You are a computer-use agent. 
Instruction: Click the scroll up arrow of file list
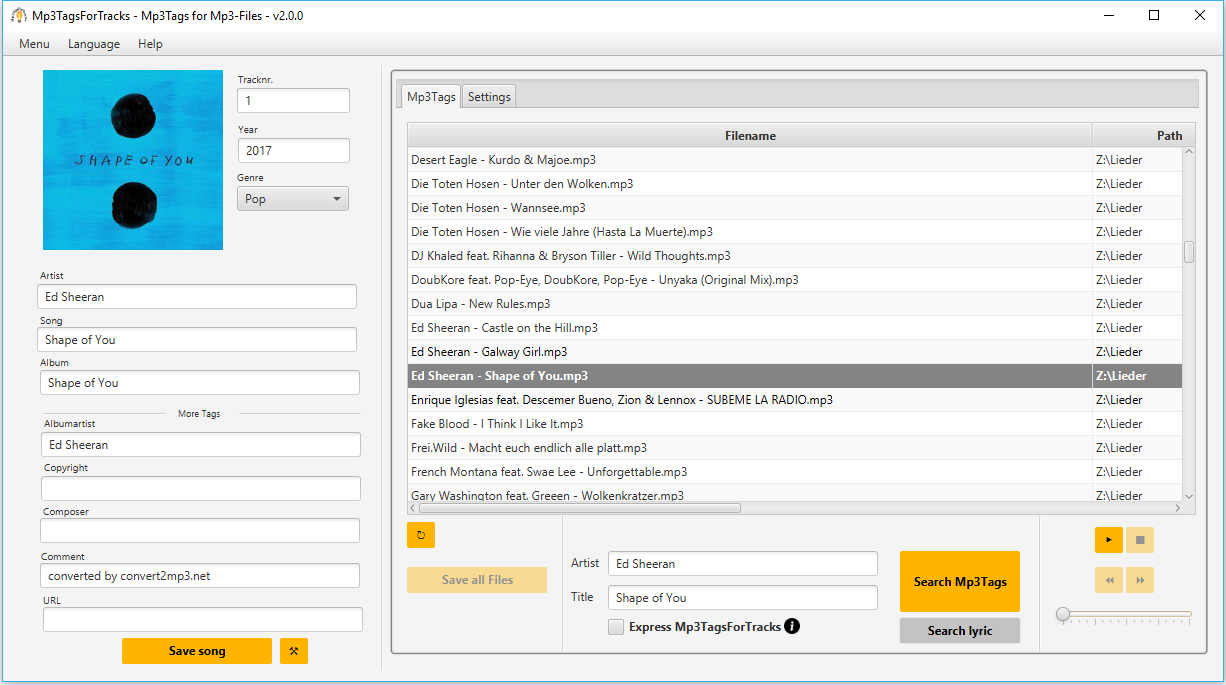coord(1189,153)
